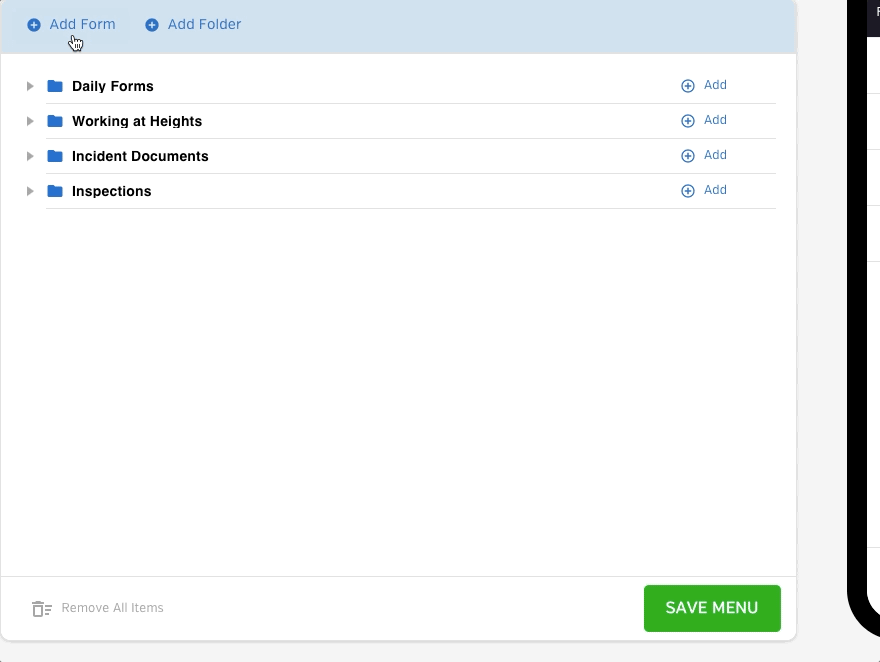
Task: Select the Working at Heights label
Action: pos(137,121)
